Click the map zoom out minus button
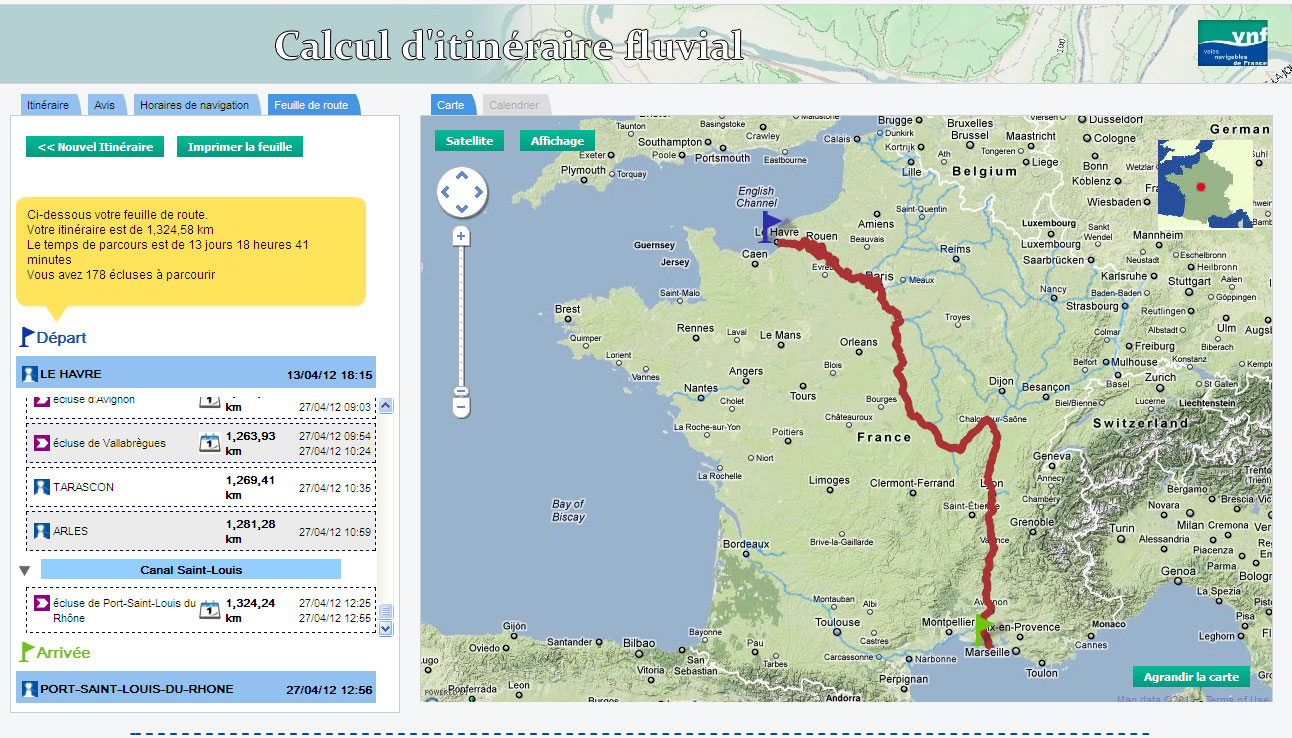 (x=461, y=406)
